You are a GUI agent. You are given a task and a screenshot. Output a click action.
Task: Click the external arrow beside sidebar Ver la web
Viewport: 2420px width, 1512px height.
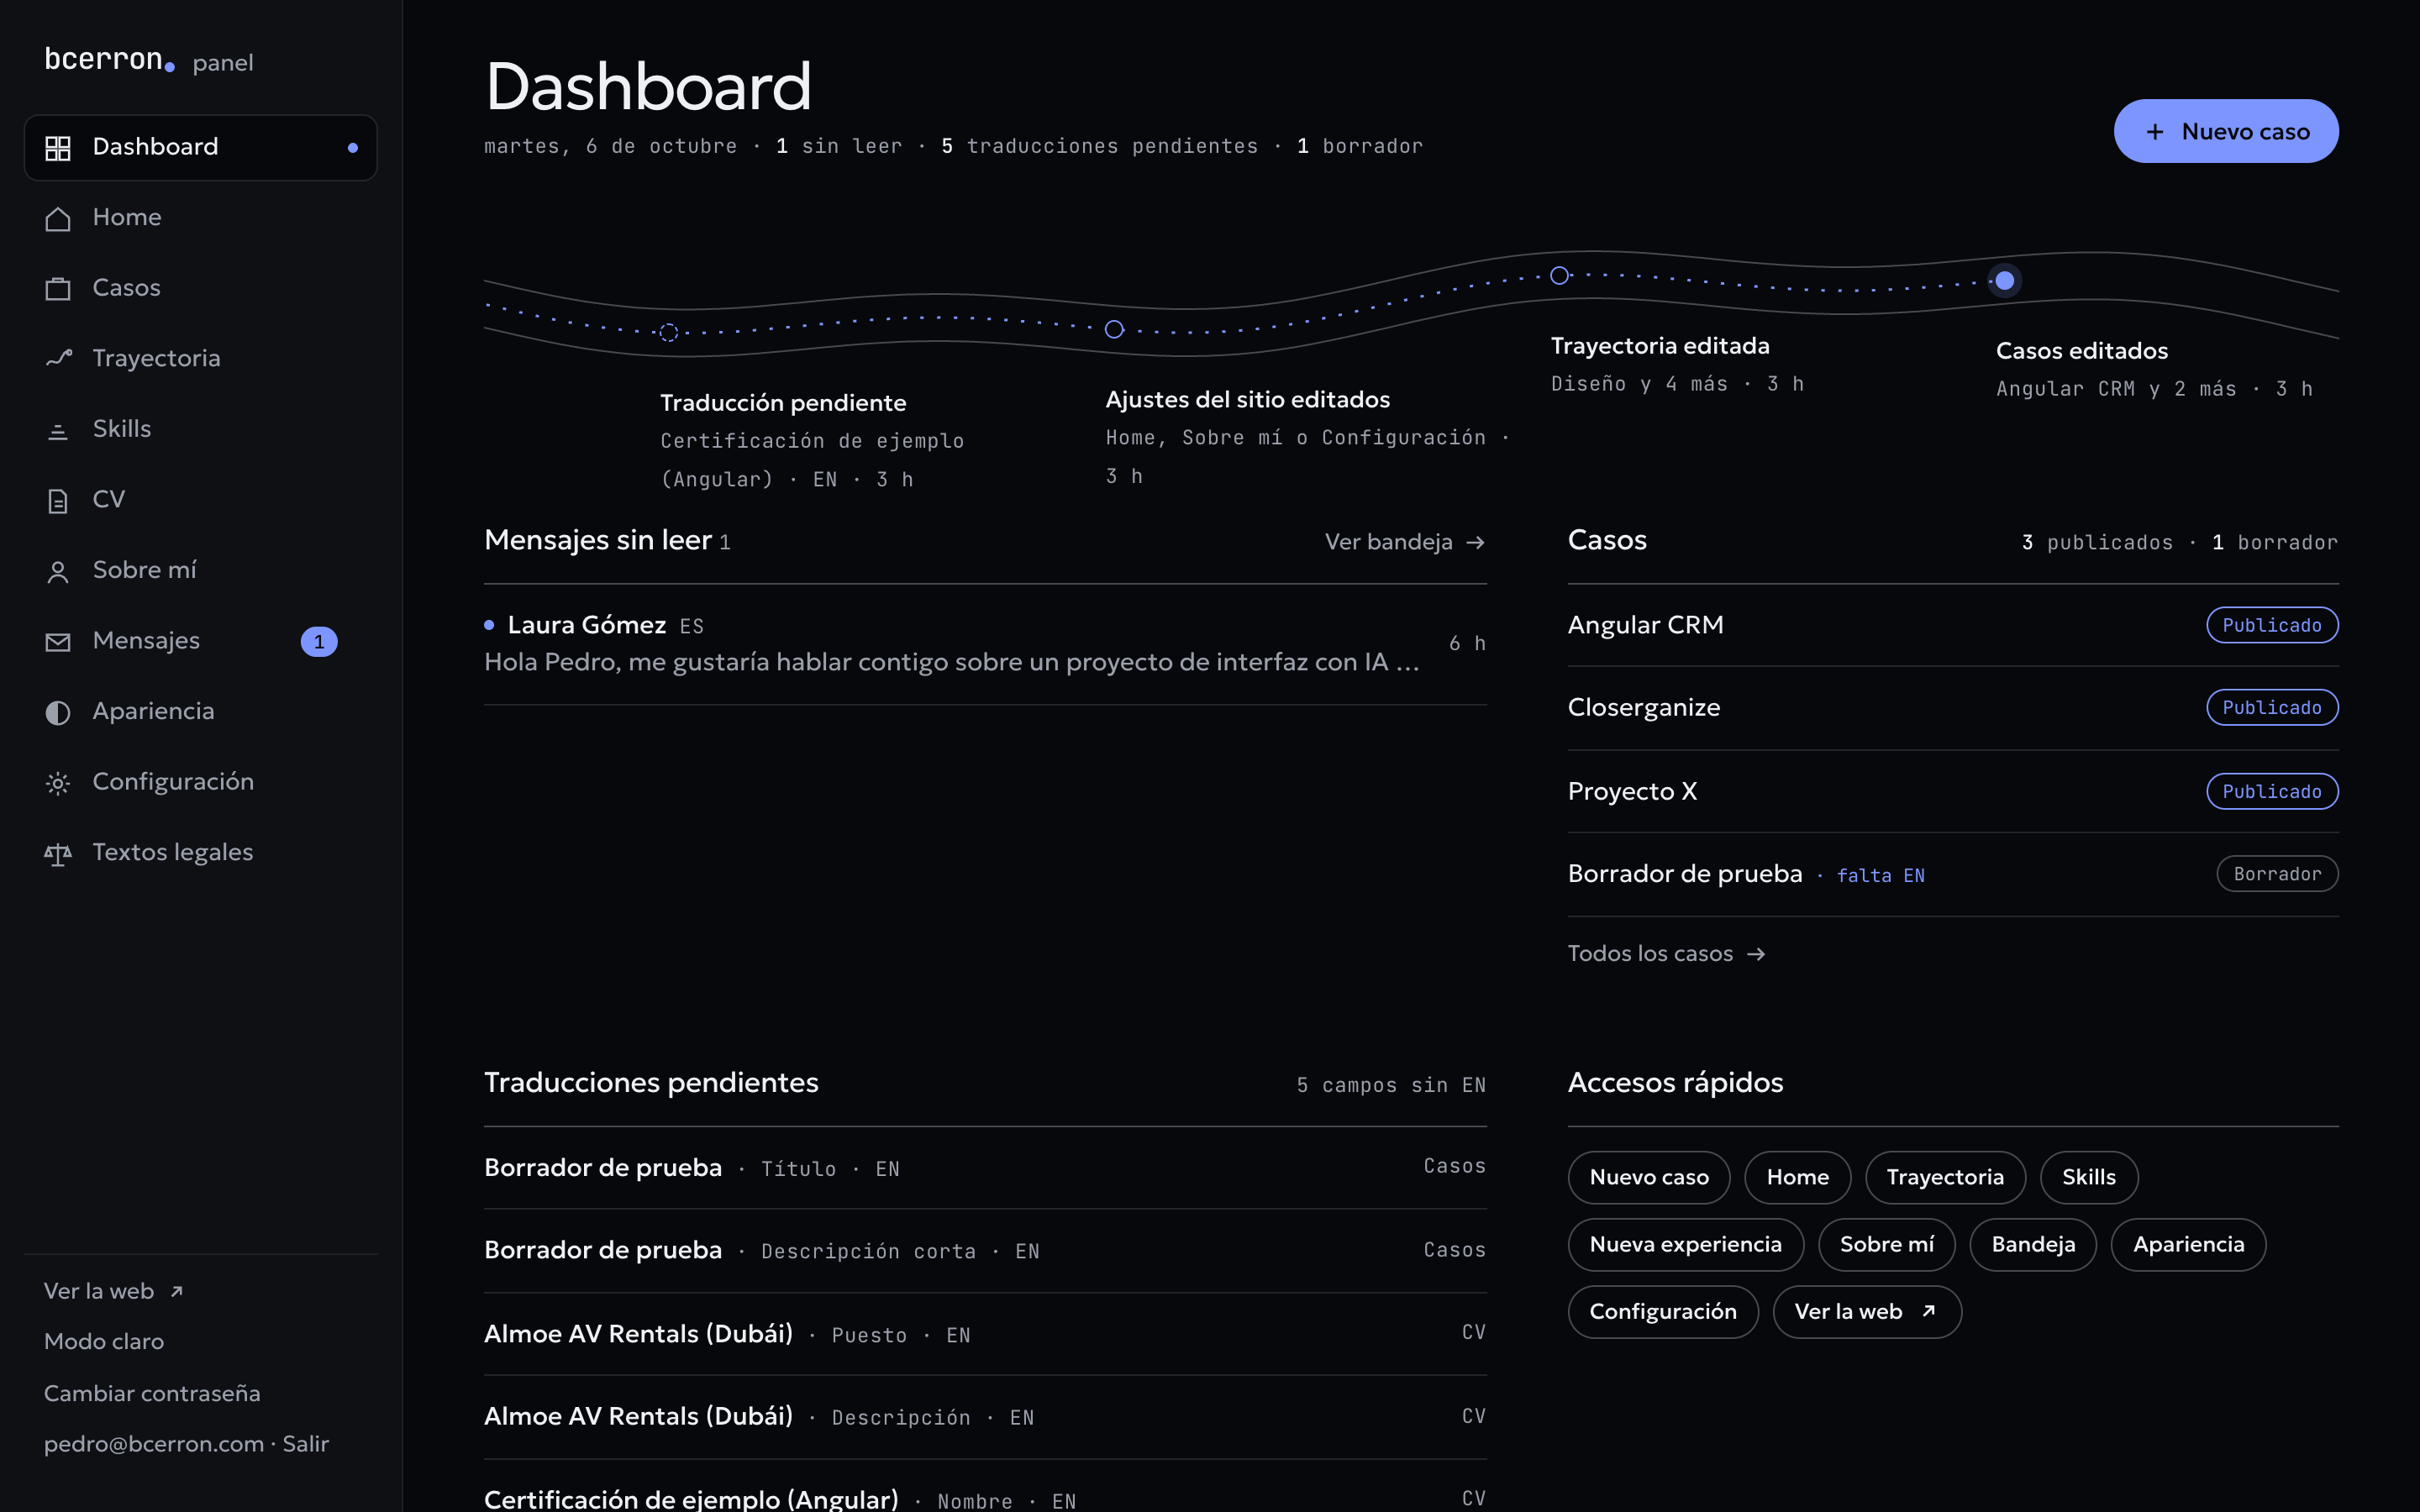176,1291
